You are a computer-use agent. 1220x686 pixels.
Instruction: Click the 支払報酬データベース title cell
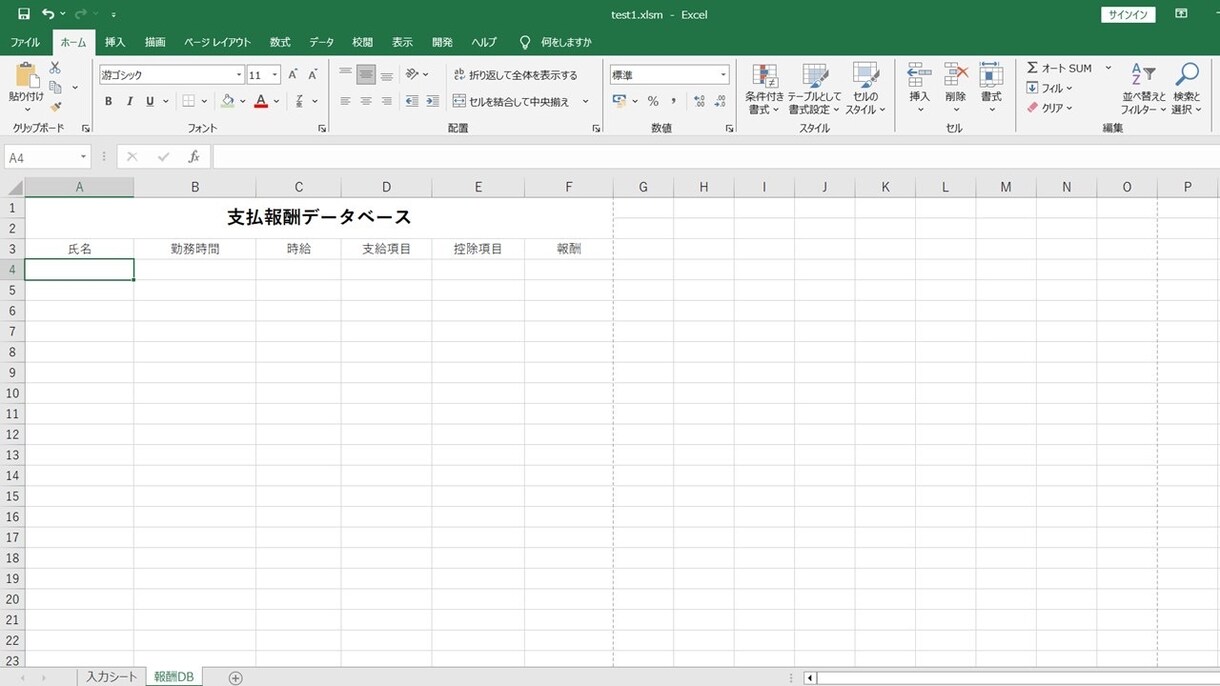click(319, 217)
